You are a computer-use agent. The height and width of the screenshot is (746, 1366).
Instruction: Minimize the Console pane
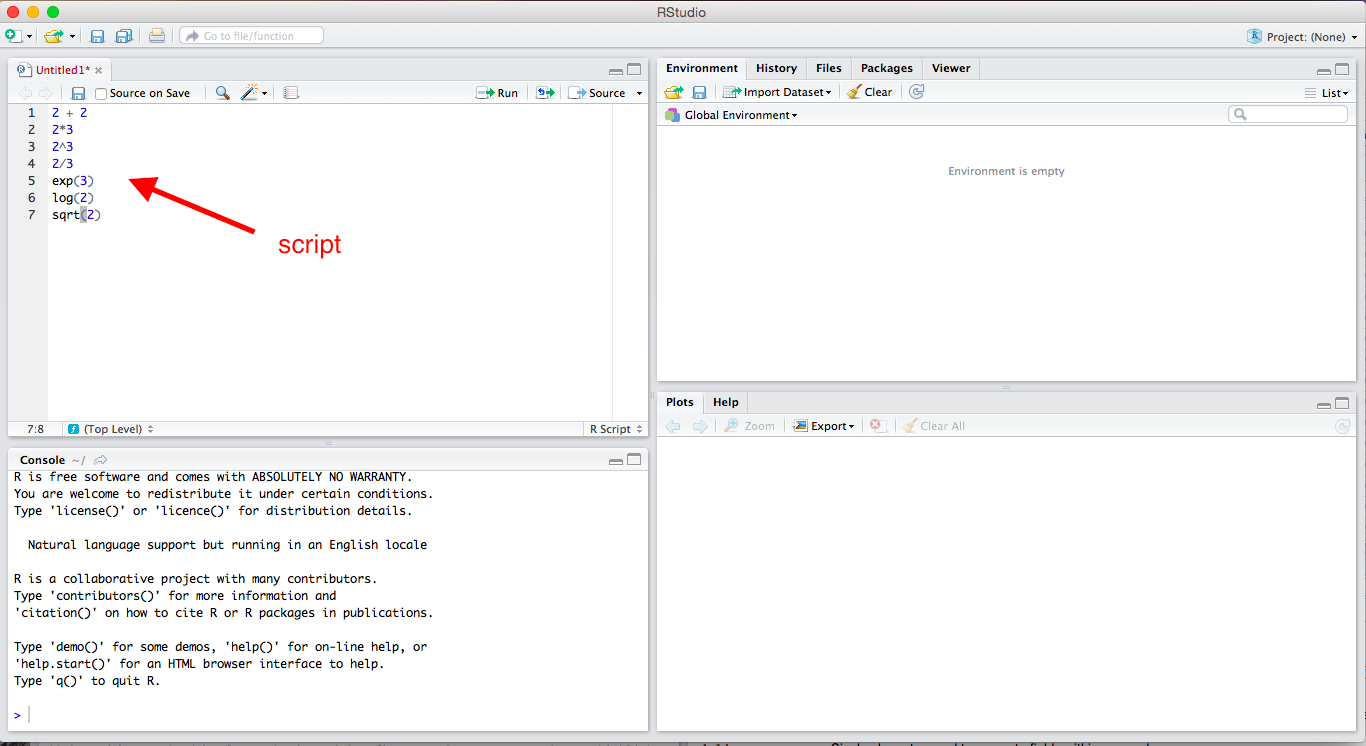click(616, 461)
